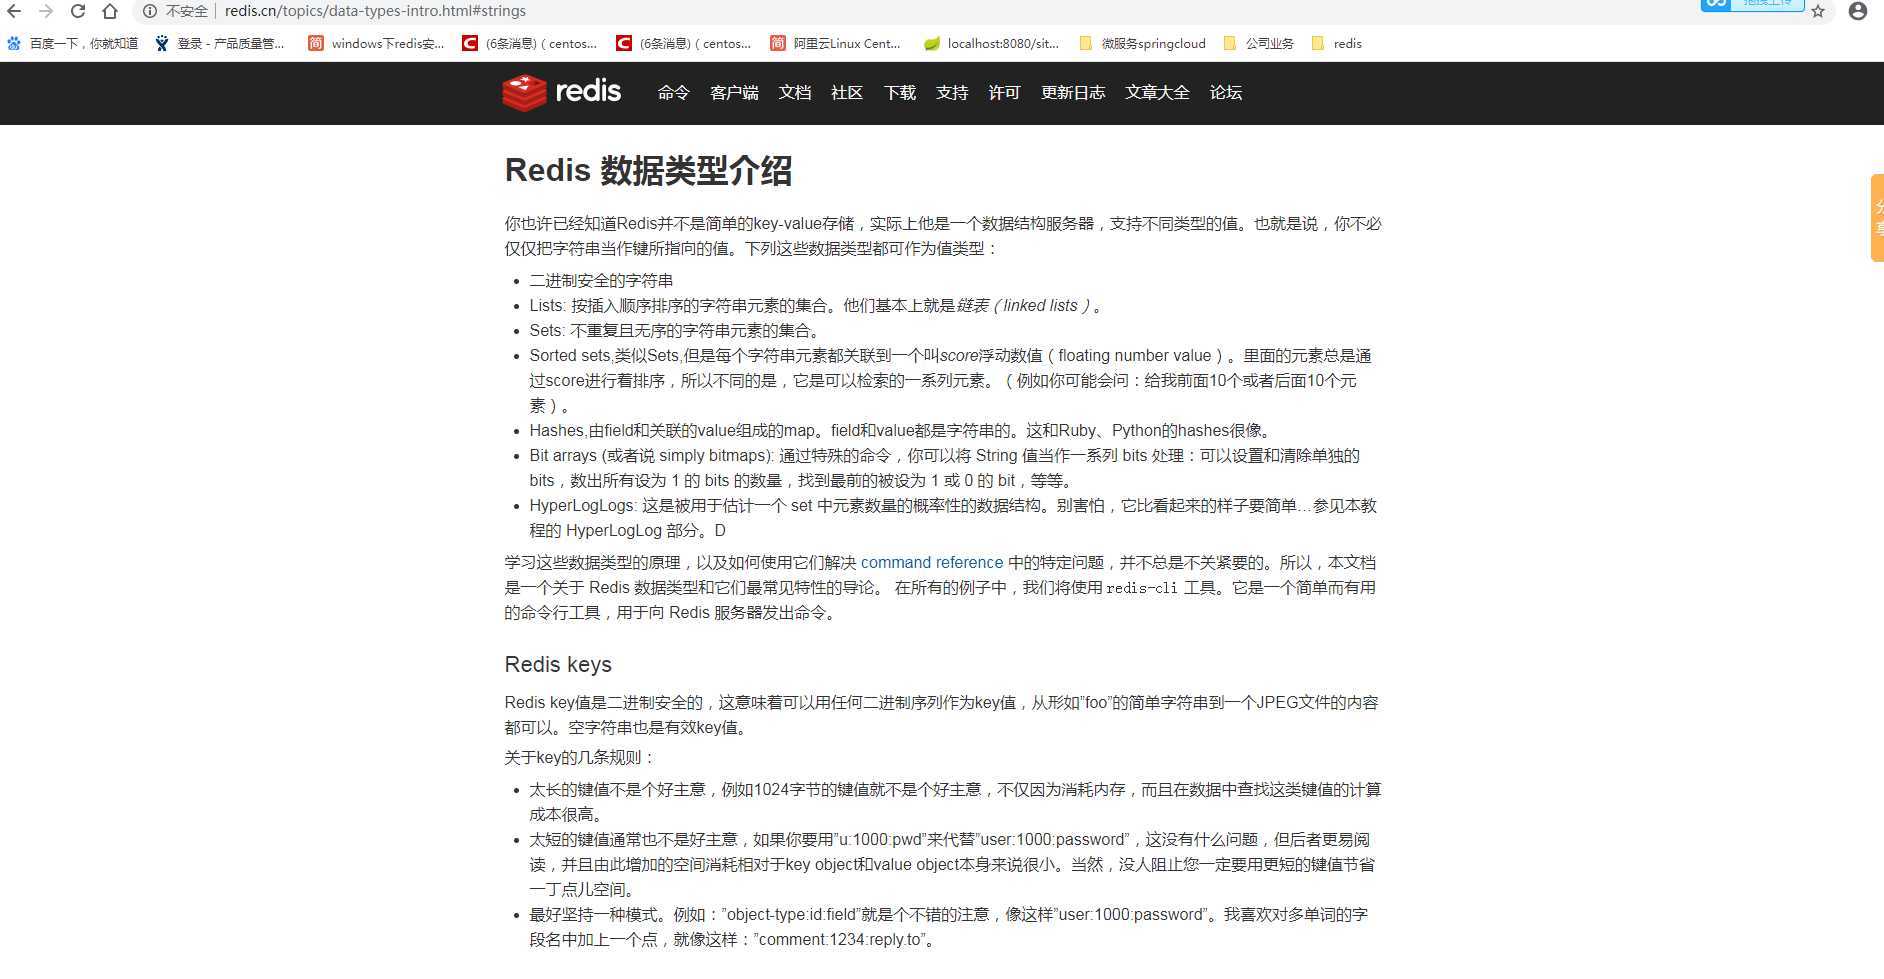Screen dimensions: 1884x979
Task: Open the 文档 navigation item
Action: [795, 92]
